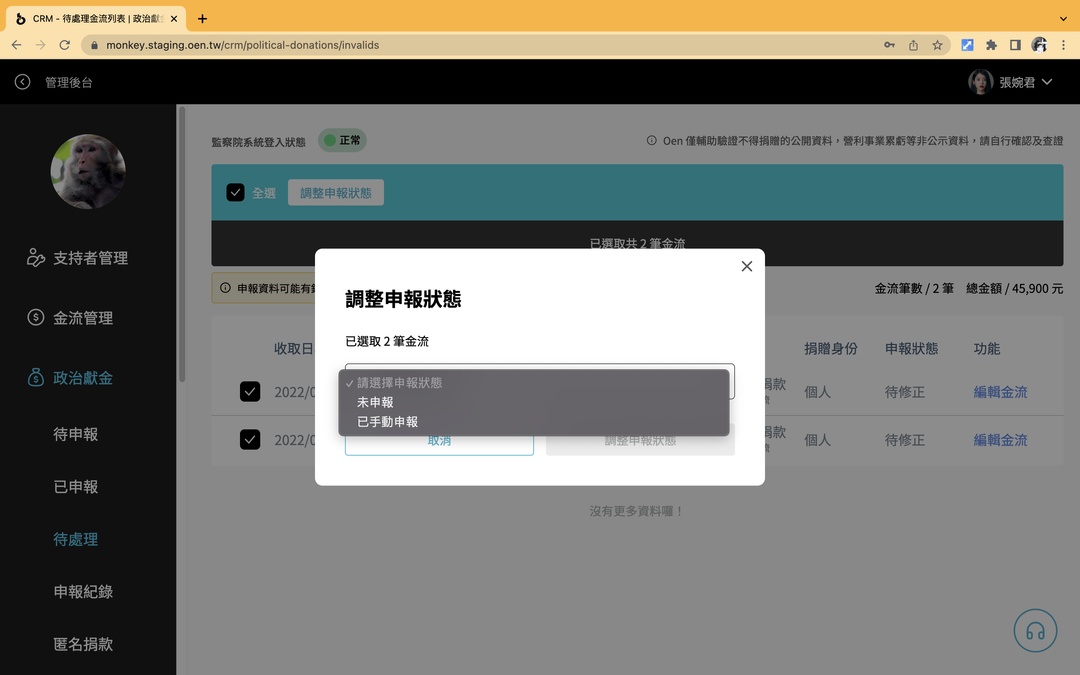Open the browser extensions puzzle icon
The height and width of the screenshot is (675, 1080).
coord(991,44)
